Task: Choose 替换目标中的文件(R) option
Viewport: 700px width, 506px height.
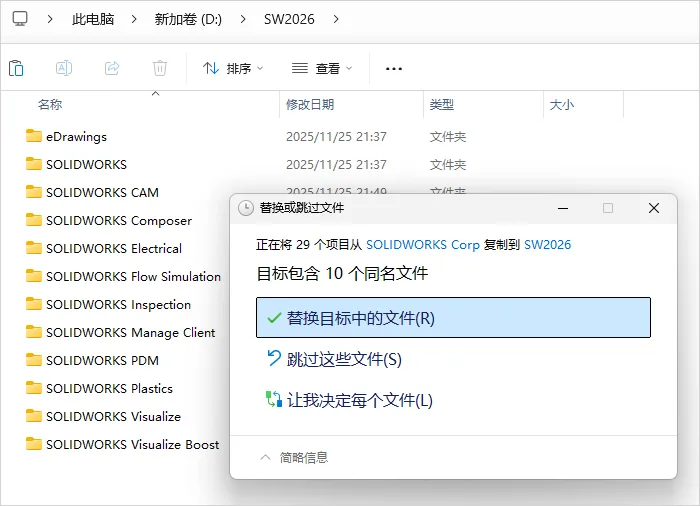Action: (453, 318)
